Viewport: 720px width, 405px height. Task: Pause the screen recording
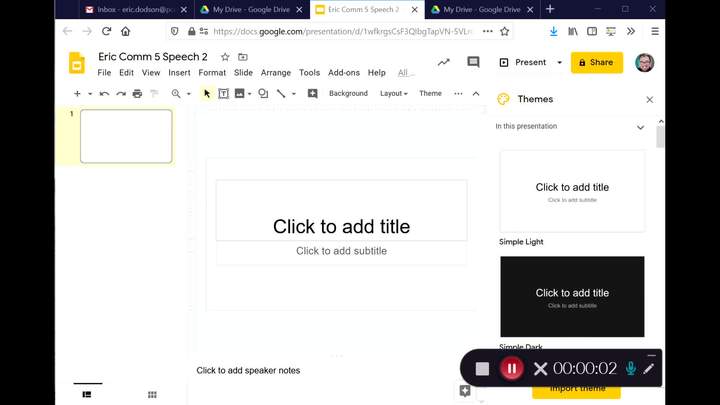pos(511,368)
